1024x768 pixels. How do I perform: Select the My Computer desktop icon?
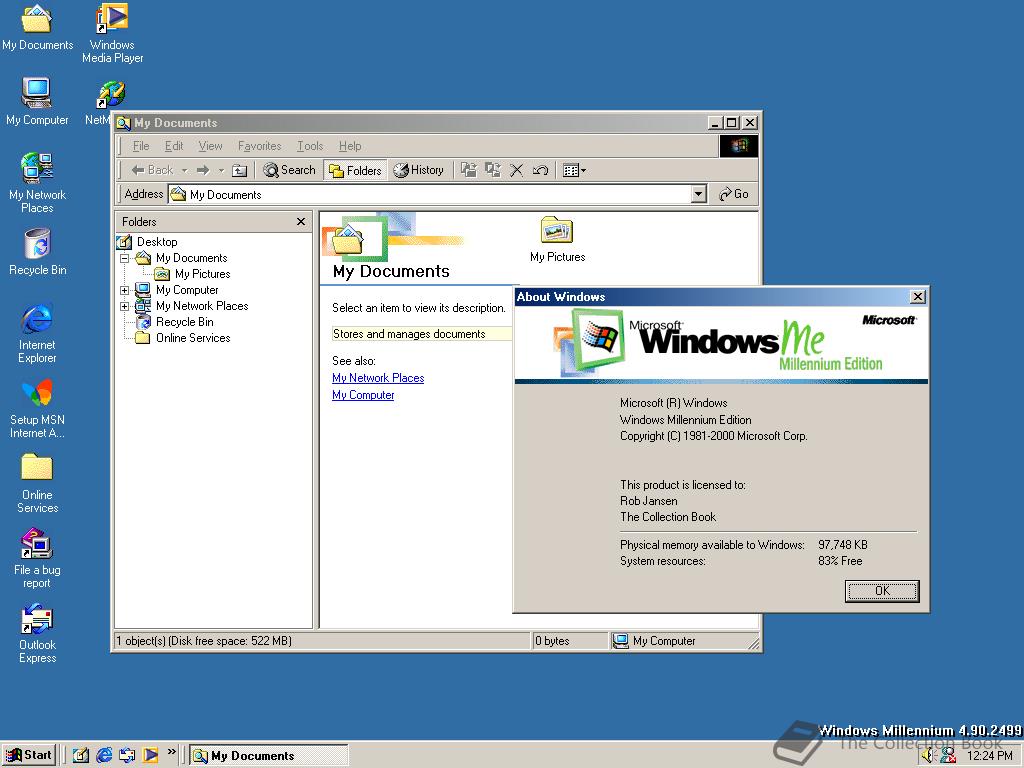tap(37, 101)
